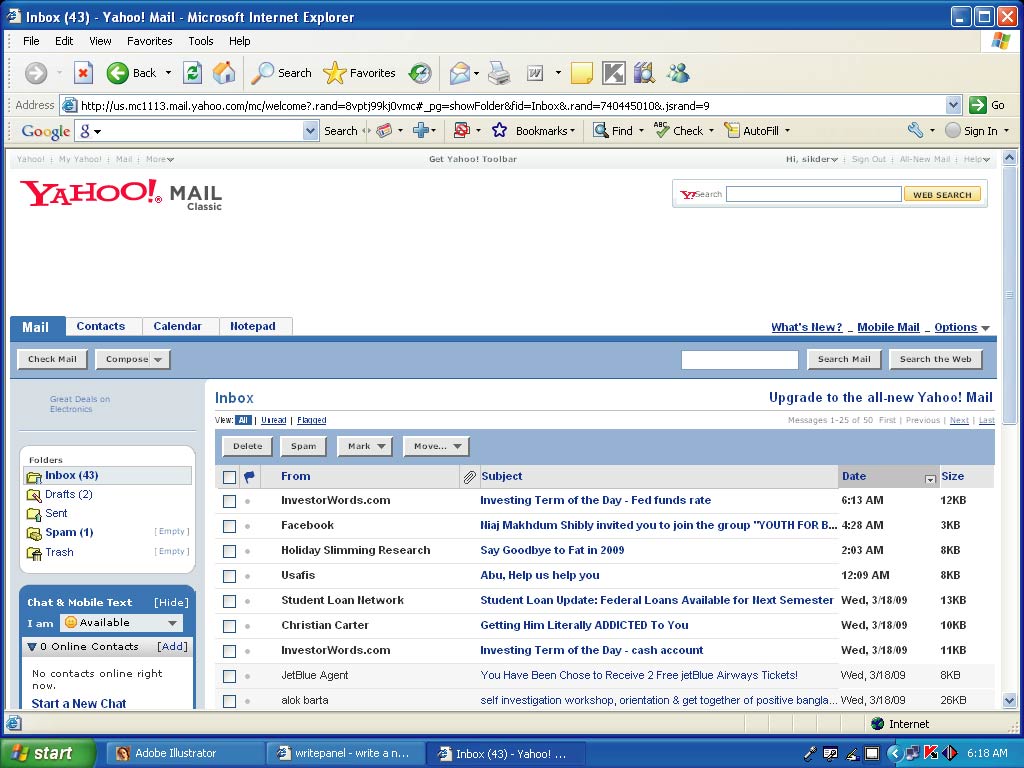Viewport: 1024px width, 768px height.
Task: Check the alok barta message checkbox
Action: [229, 701]
